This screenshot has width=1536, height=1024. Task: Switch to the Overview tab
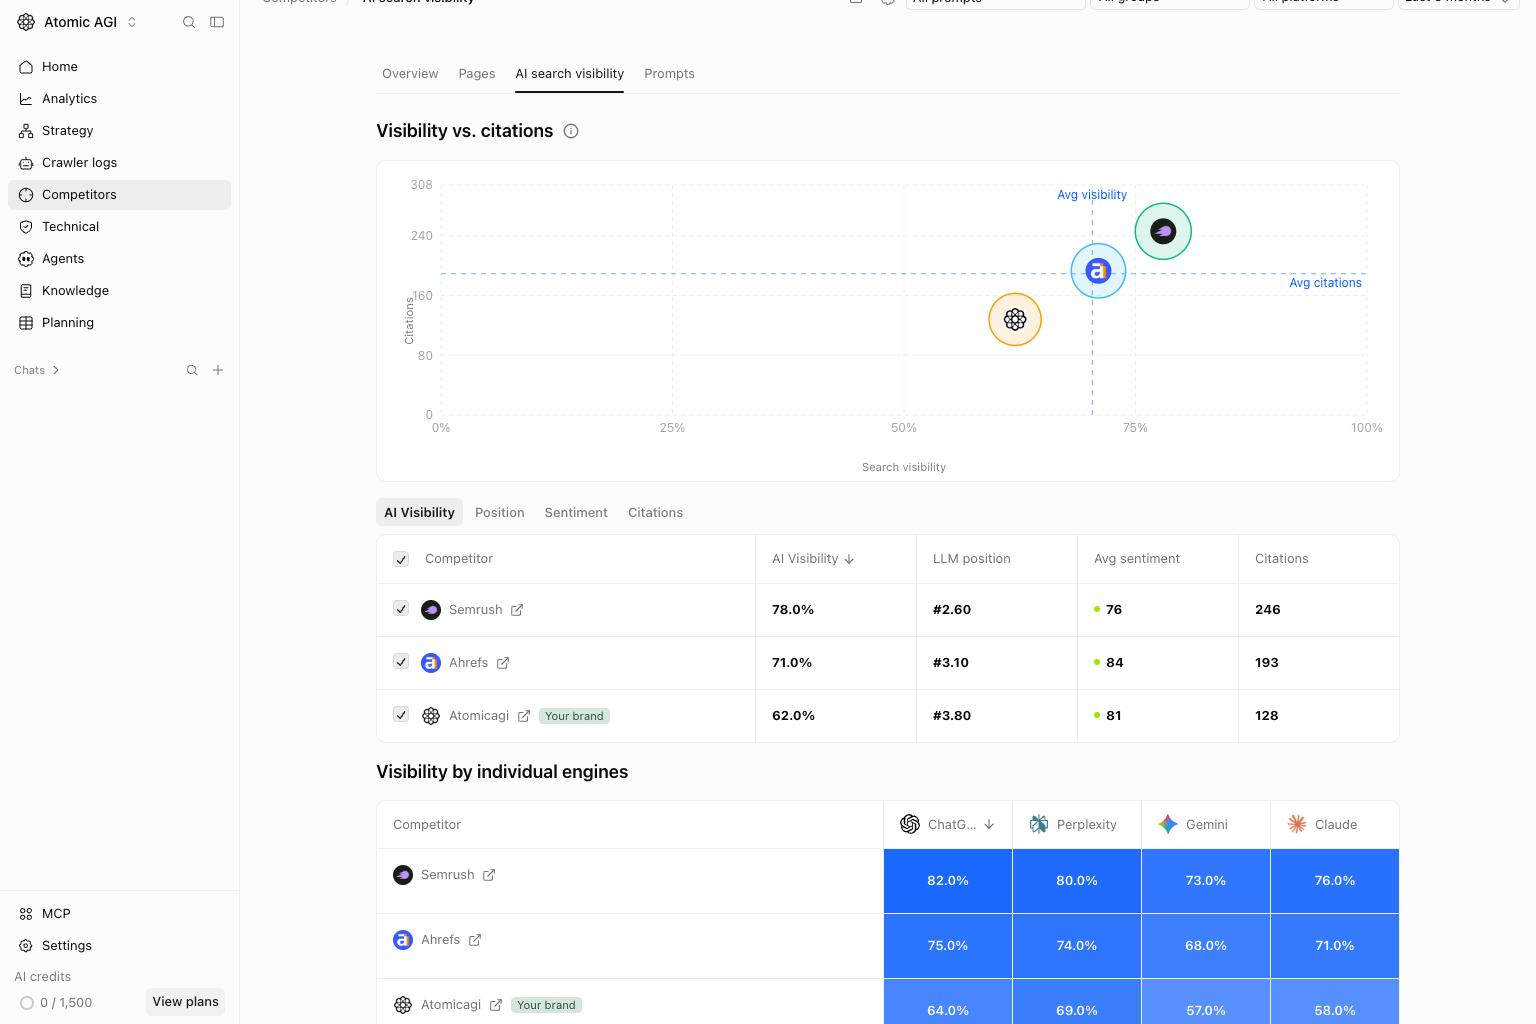[410, 74]
